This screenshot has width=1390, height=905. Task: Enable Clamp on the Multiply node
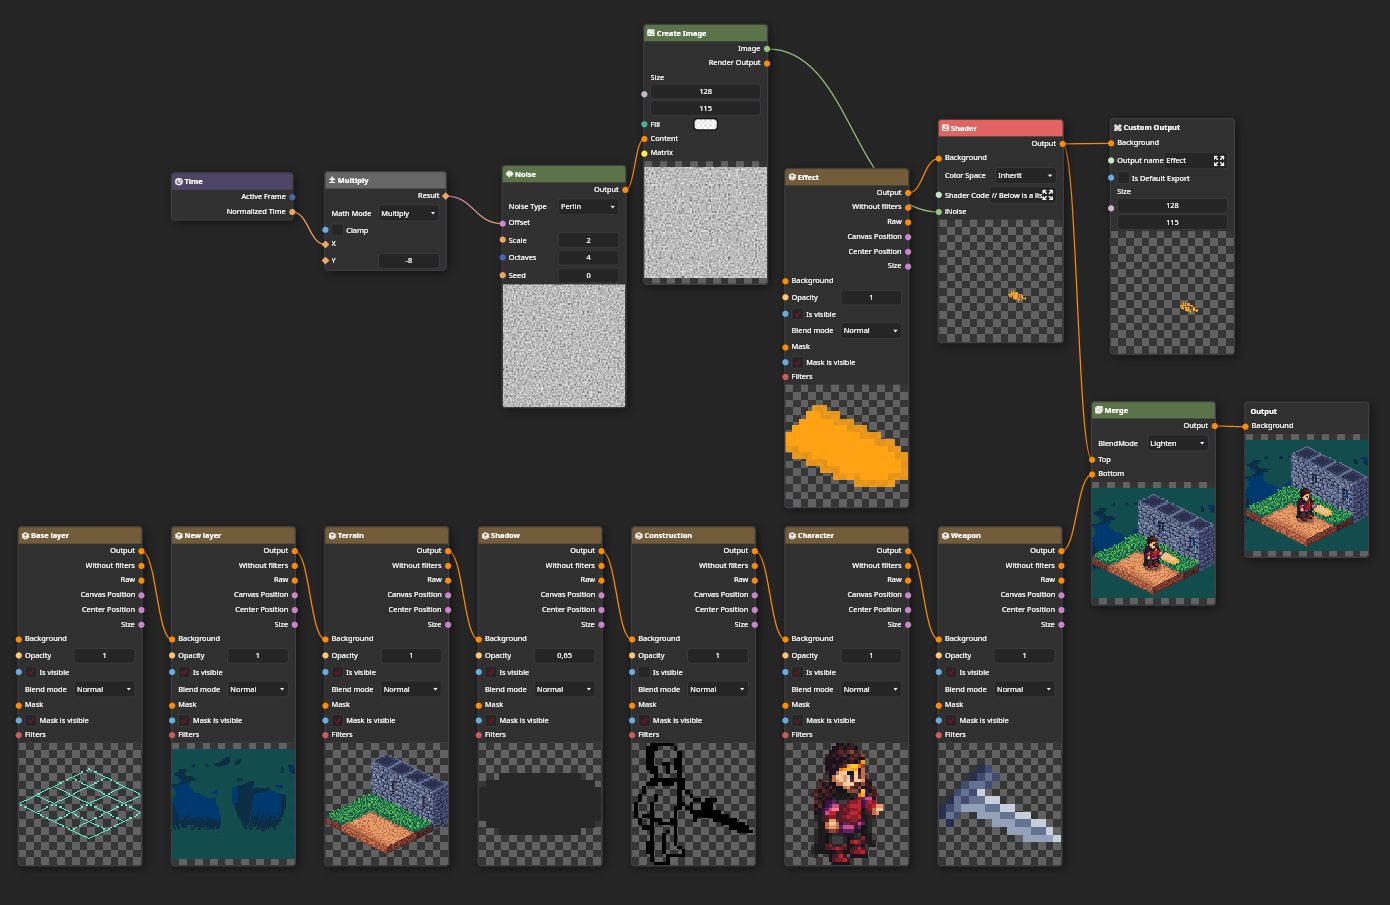(338, 230)
